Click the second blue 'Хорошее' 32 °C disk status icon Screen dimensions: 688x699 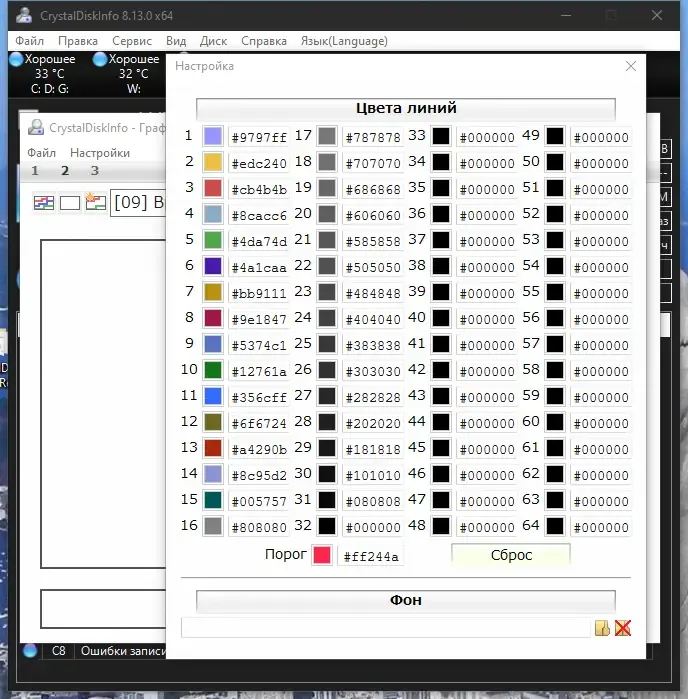(x=100, y=59)
